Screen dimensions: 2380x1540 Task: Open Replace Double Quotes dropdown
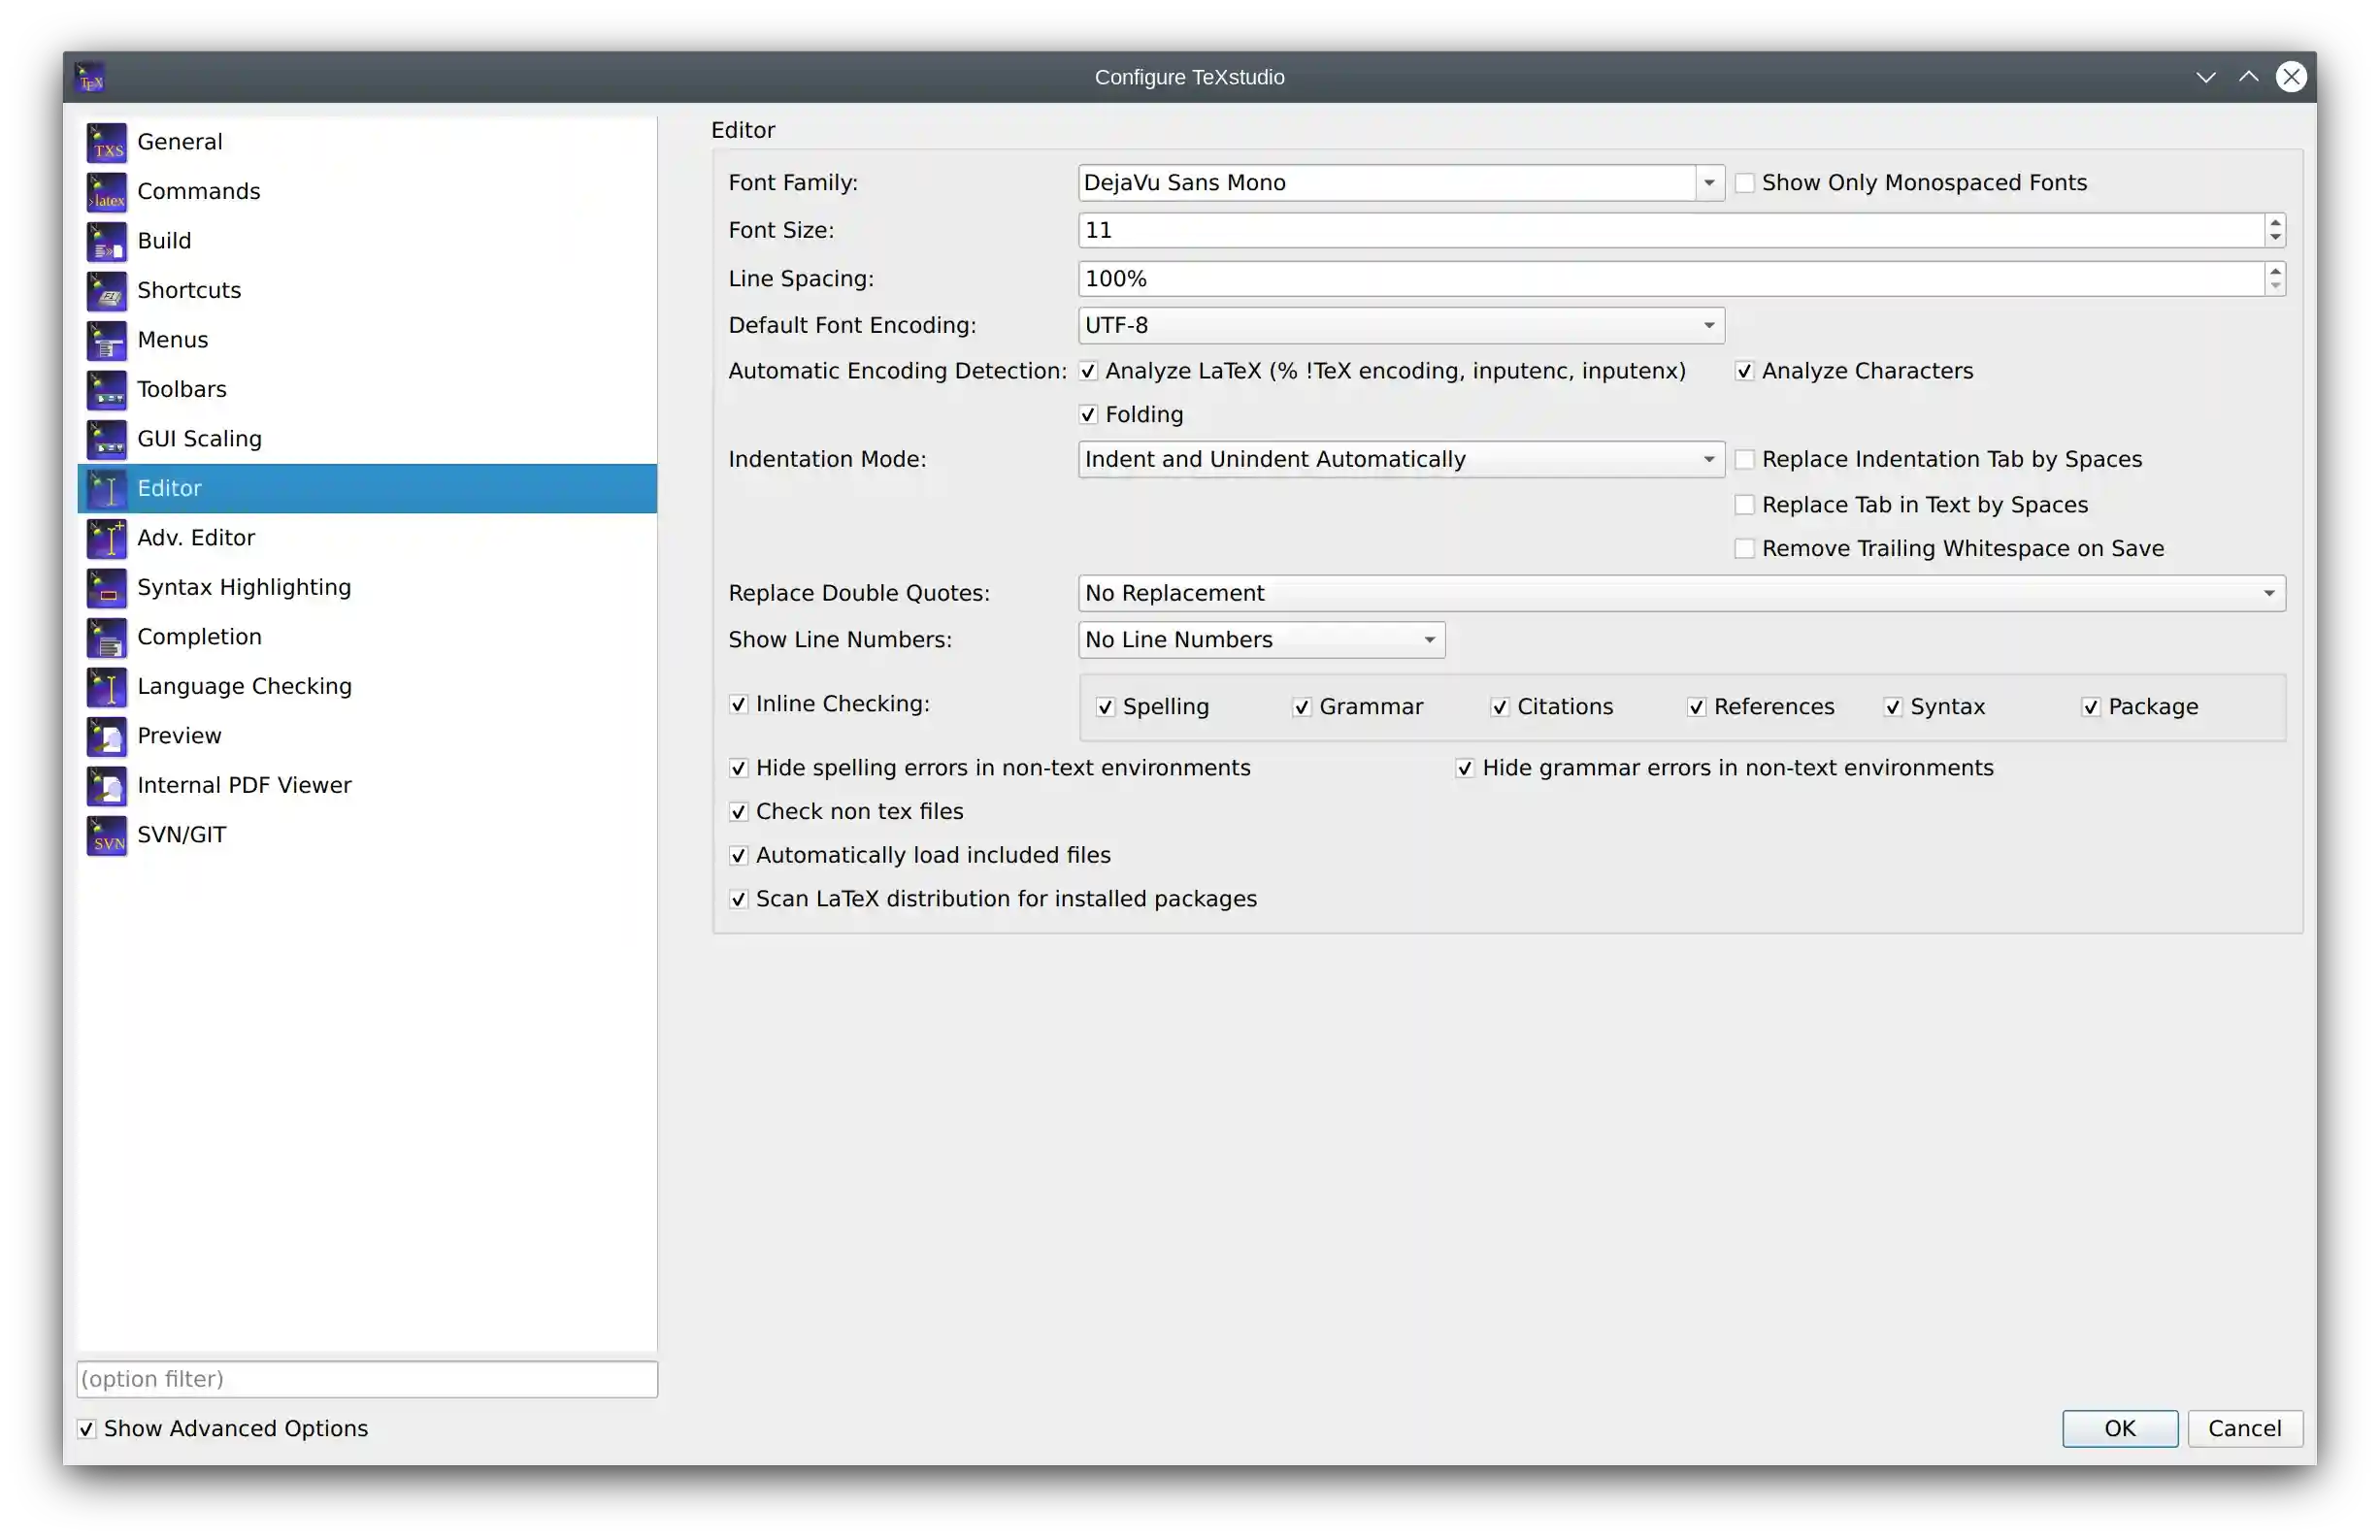(1682, 594)
